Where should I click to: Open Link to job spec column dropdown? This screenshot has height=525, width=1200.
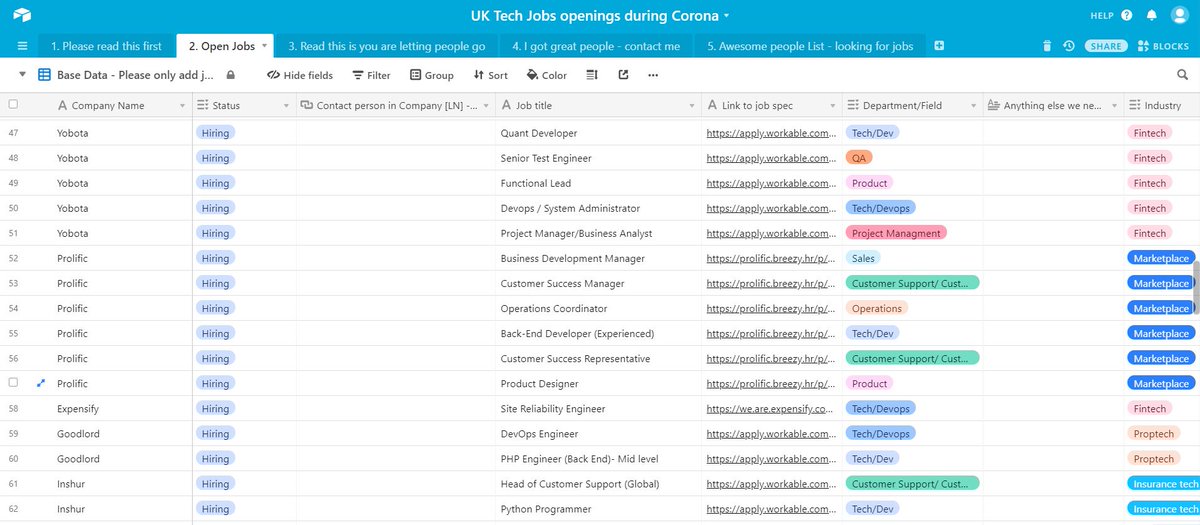coord(833,105)
